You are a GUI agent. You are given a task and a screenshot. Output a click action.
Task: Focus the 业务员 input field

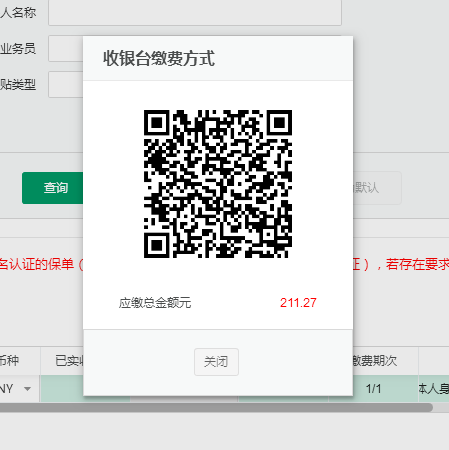point(66,49)
